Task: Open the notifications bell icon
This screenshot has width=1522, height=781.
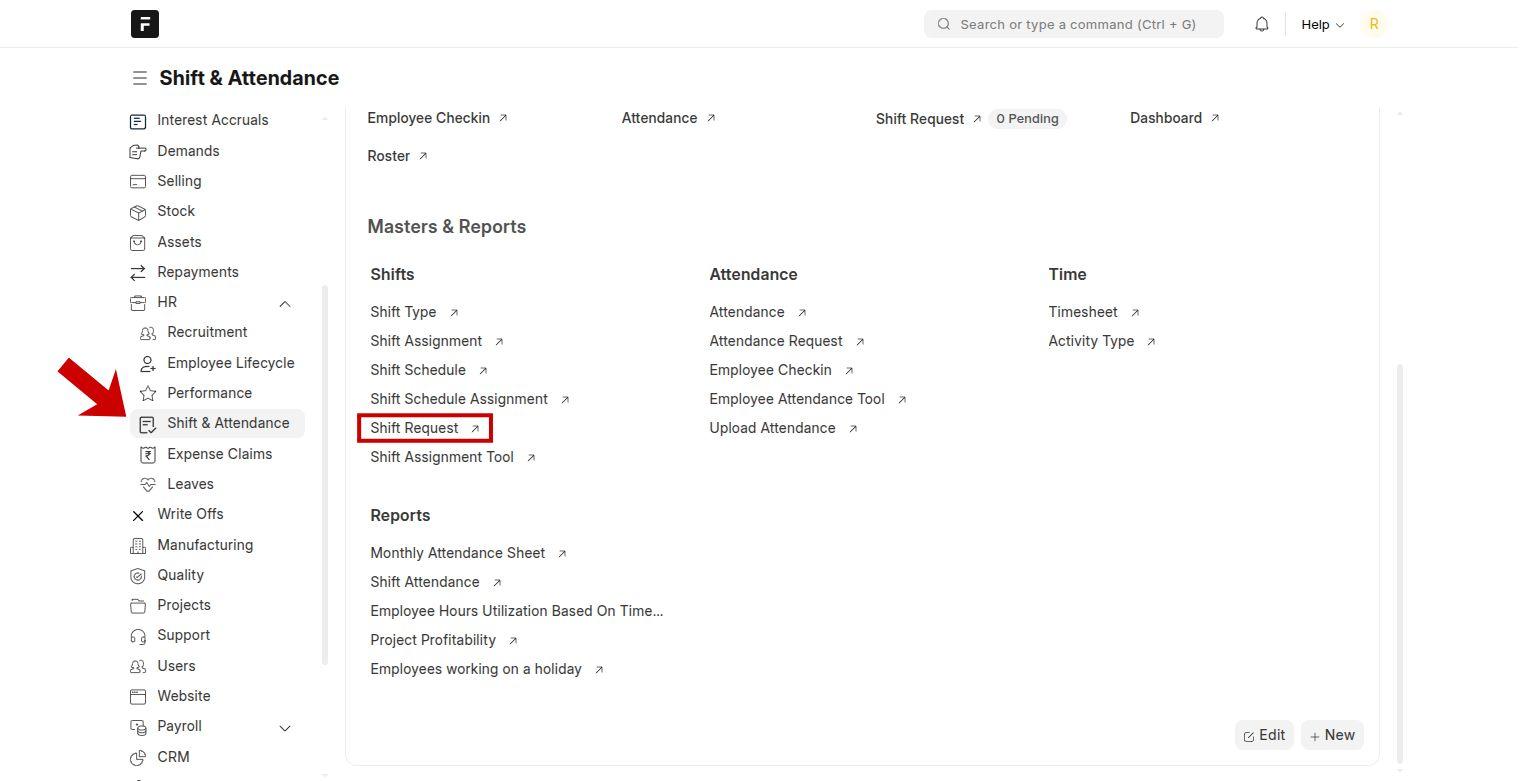Action: pyautogui.click(x=1262, y=24)
